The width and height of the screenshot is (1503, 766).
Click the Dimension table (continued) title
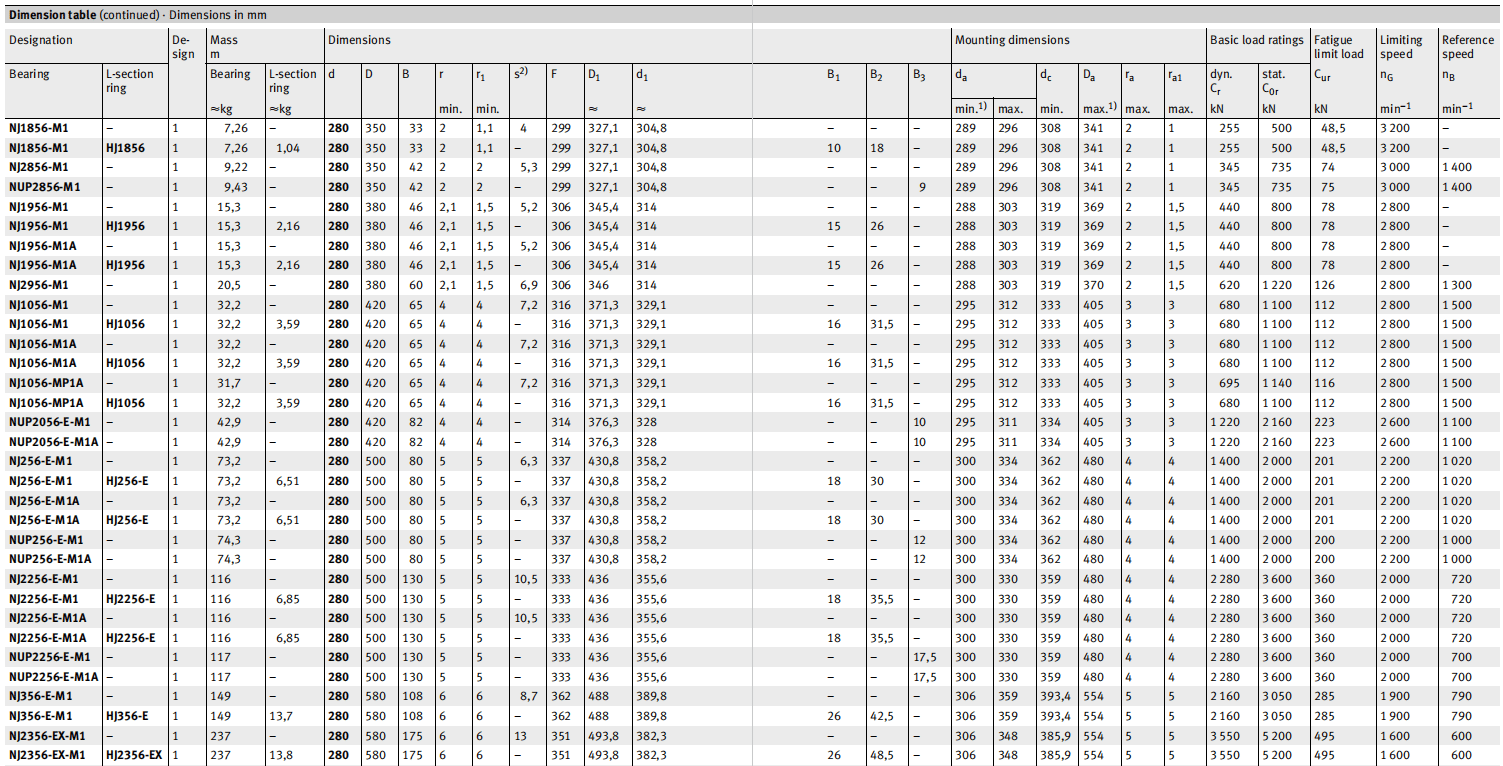click(x=138, y=15)
